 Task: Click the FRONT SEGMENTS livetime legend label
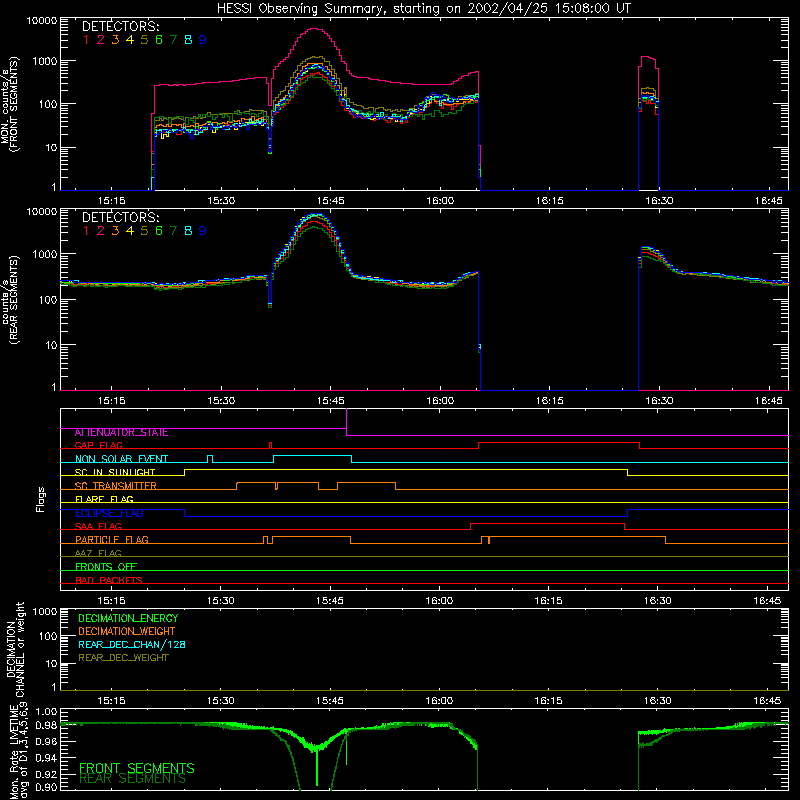[x=137, y=768]
